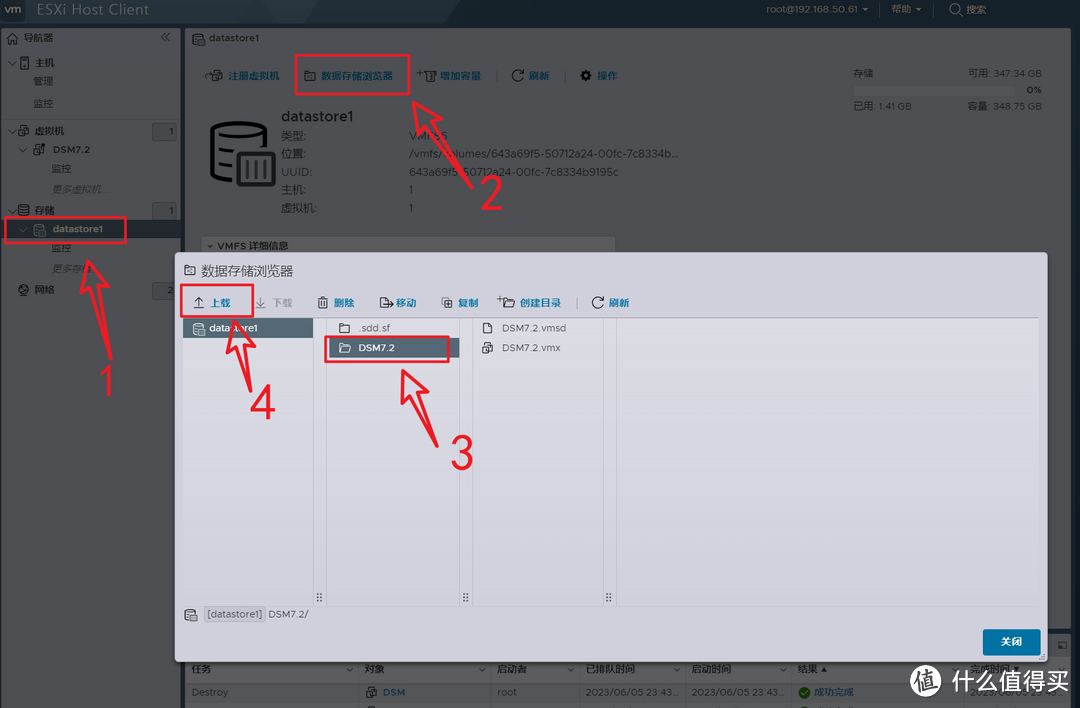1080x708 pixels.
Task: Open the Help (帮助) dropdown
Action: (906, 10)
